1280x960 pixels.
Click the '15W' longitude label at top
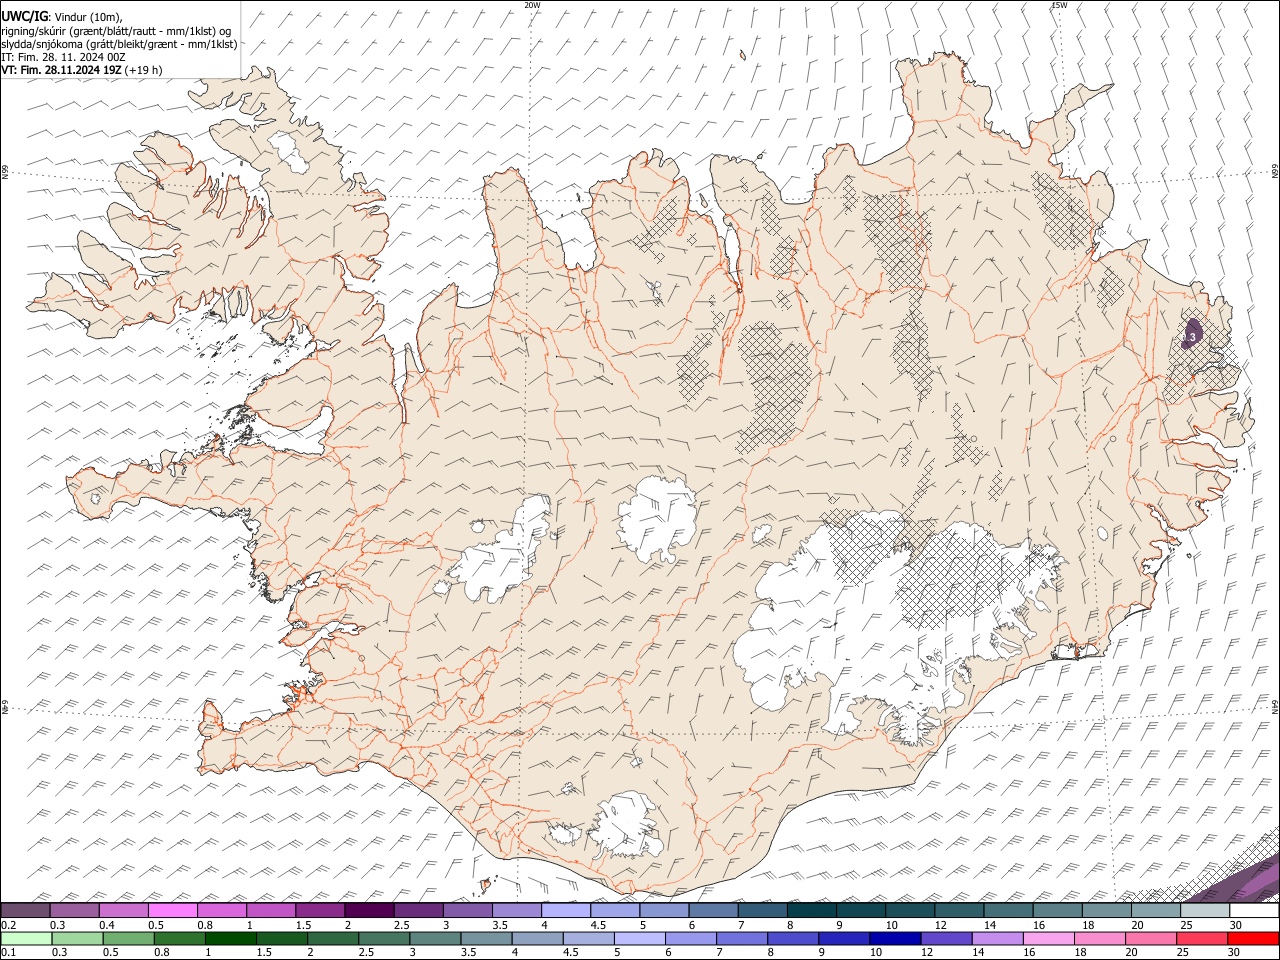point(1059,5)
